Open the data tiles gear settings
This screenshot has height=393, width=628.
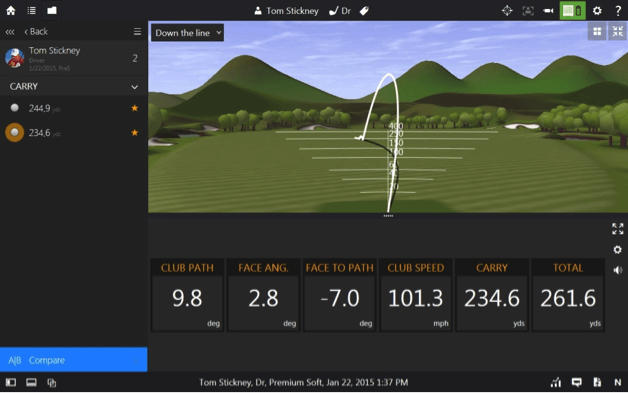(618, 250)
